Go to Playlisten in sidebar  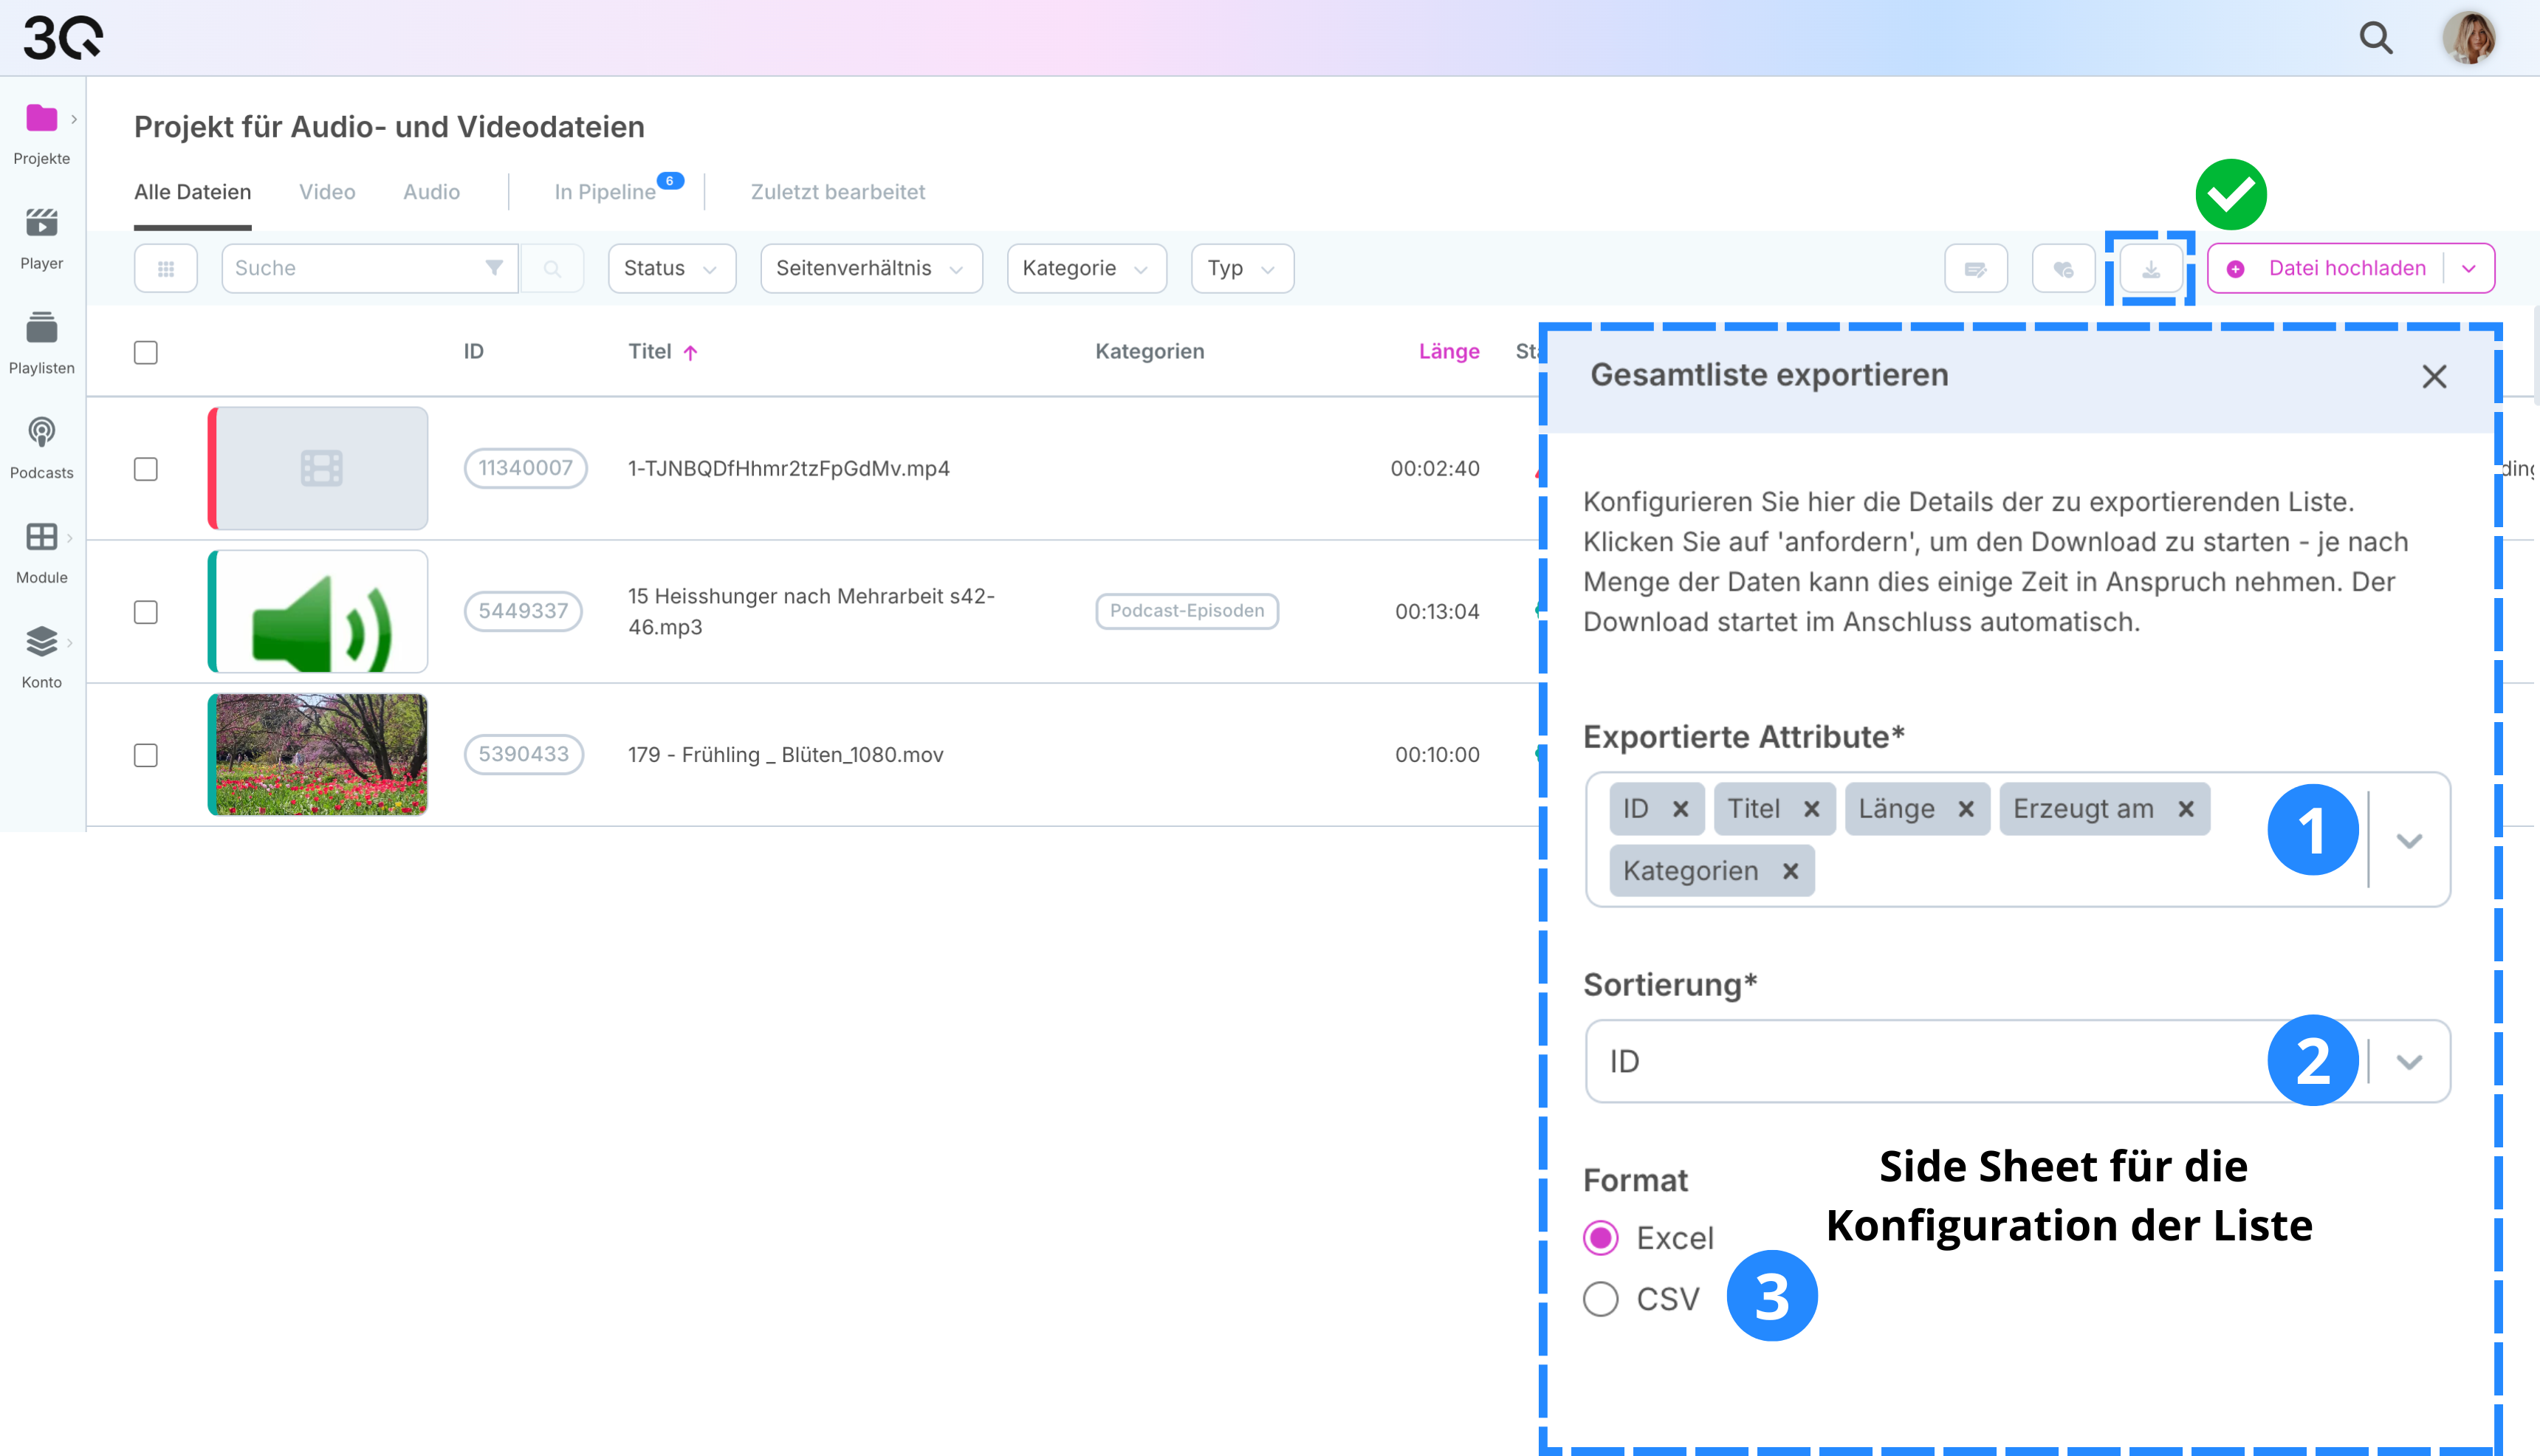[x=41, y=328]
